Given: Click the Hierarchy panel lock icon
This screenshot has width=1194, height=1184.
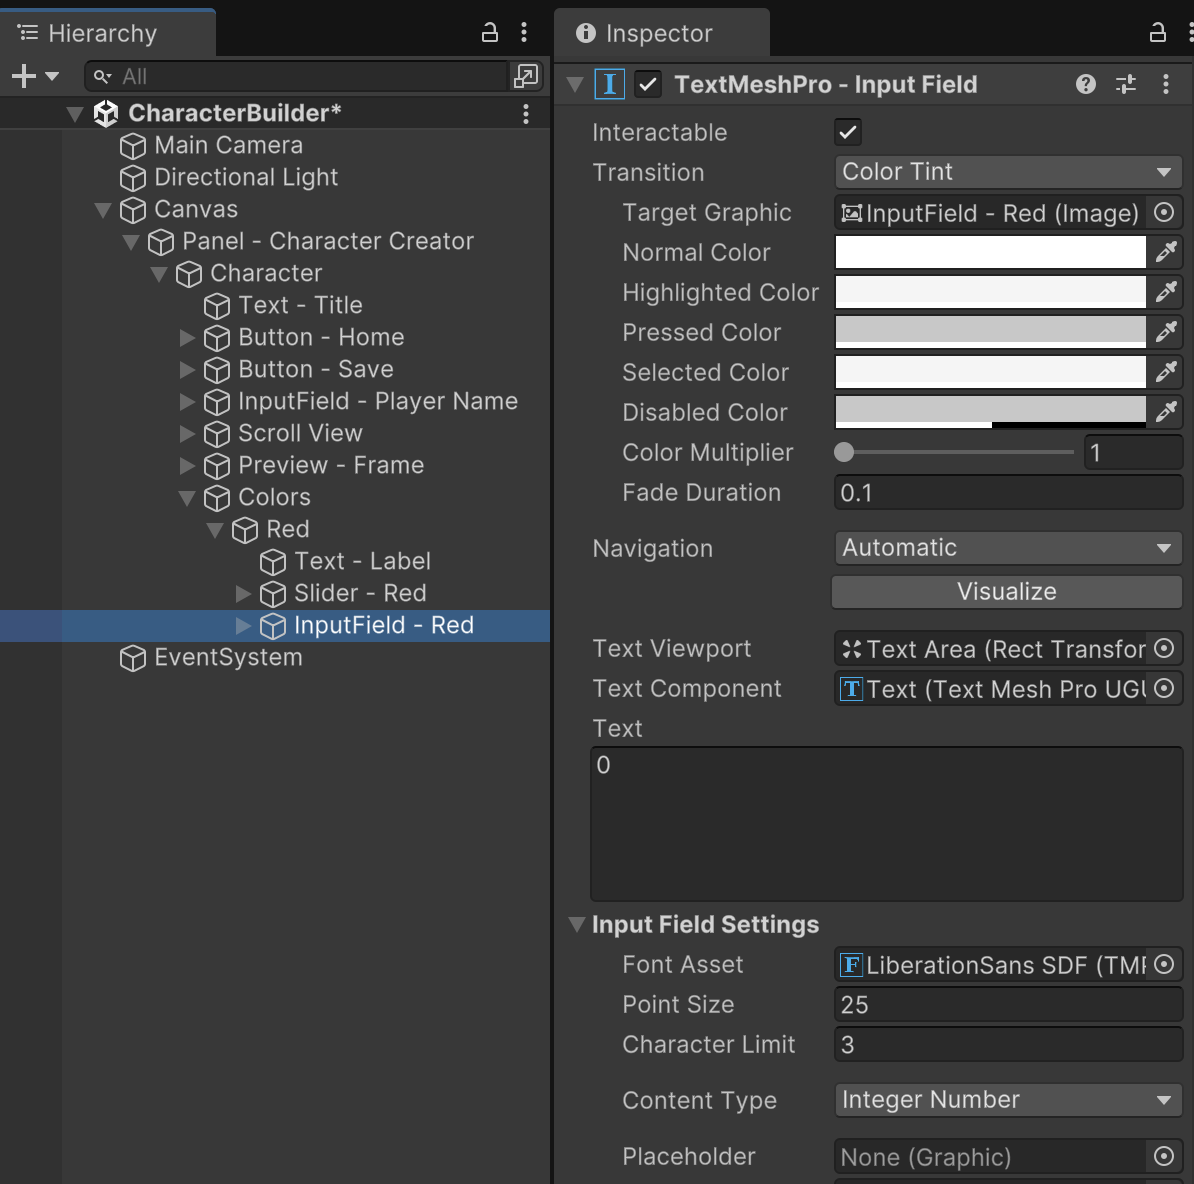Looking at the screenshot, I should pyautogui.click(x=490, y=32).
